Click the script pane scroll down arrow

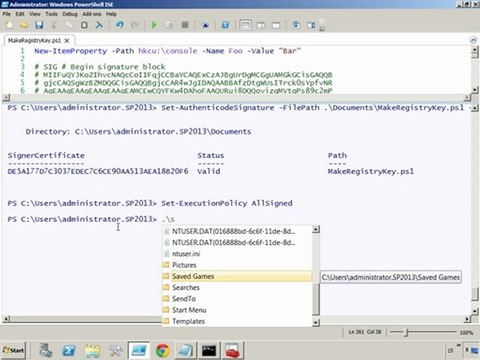475,90
